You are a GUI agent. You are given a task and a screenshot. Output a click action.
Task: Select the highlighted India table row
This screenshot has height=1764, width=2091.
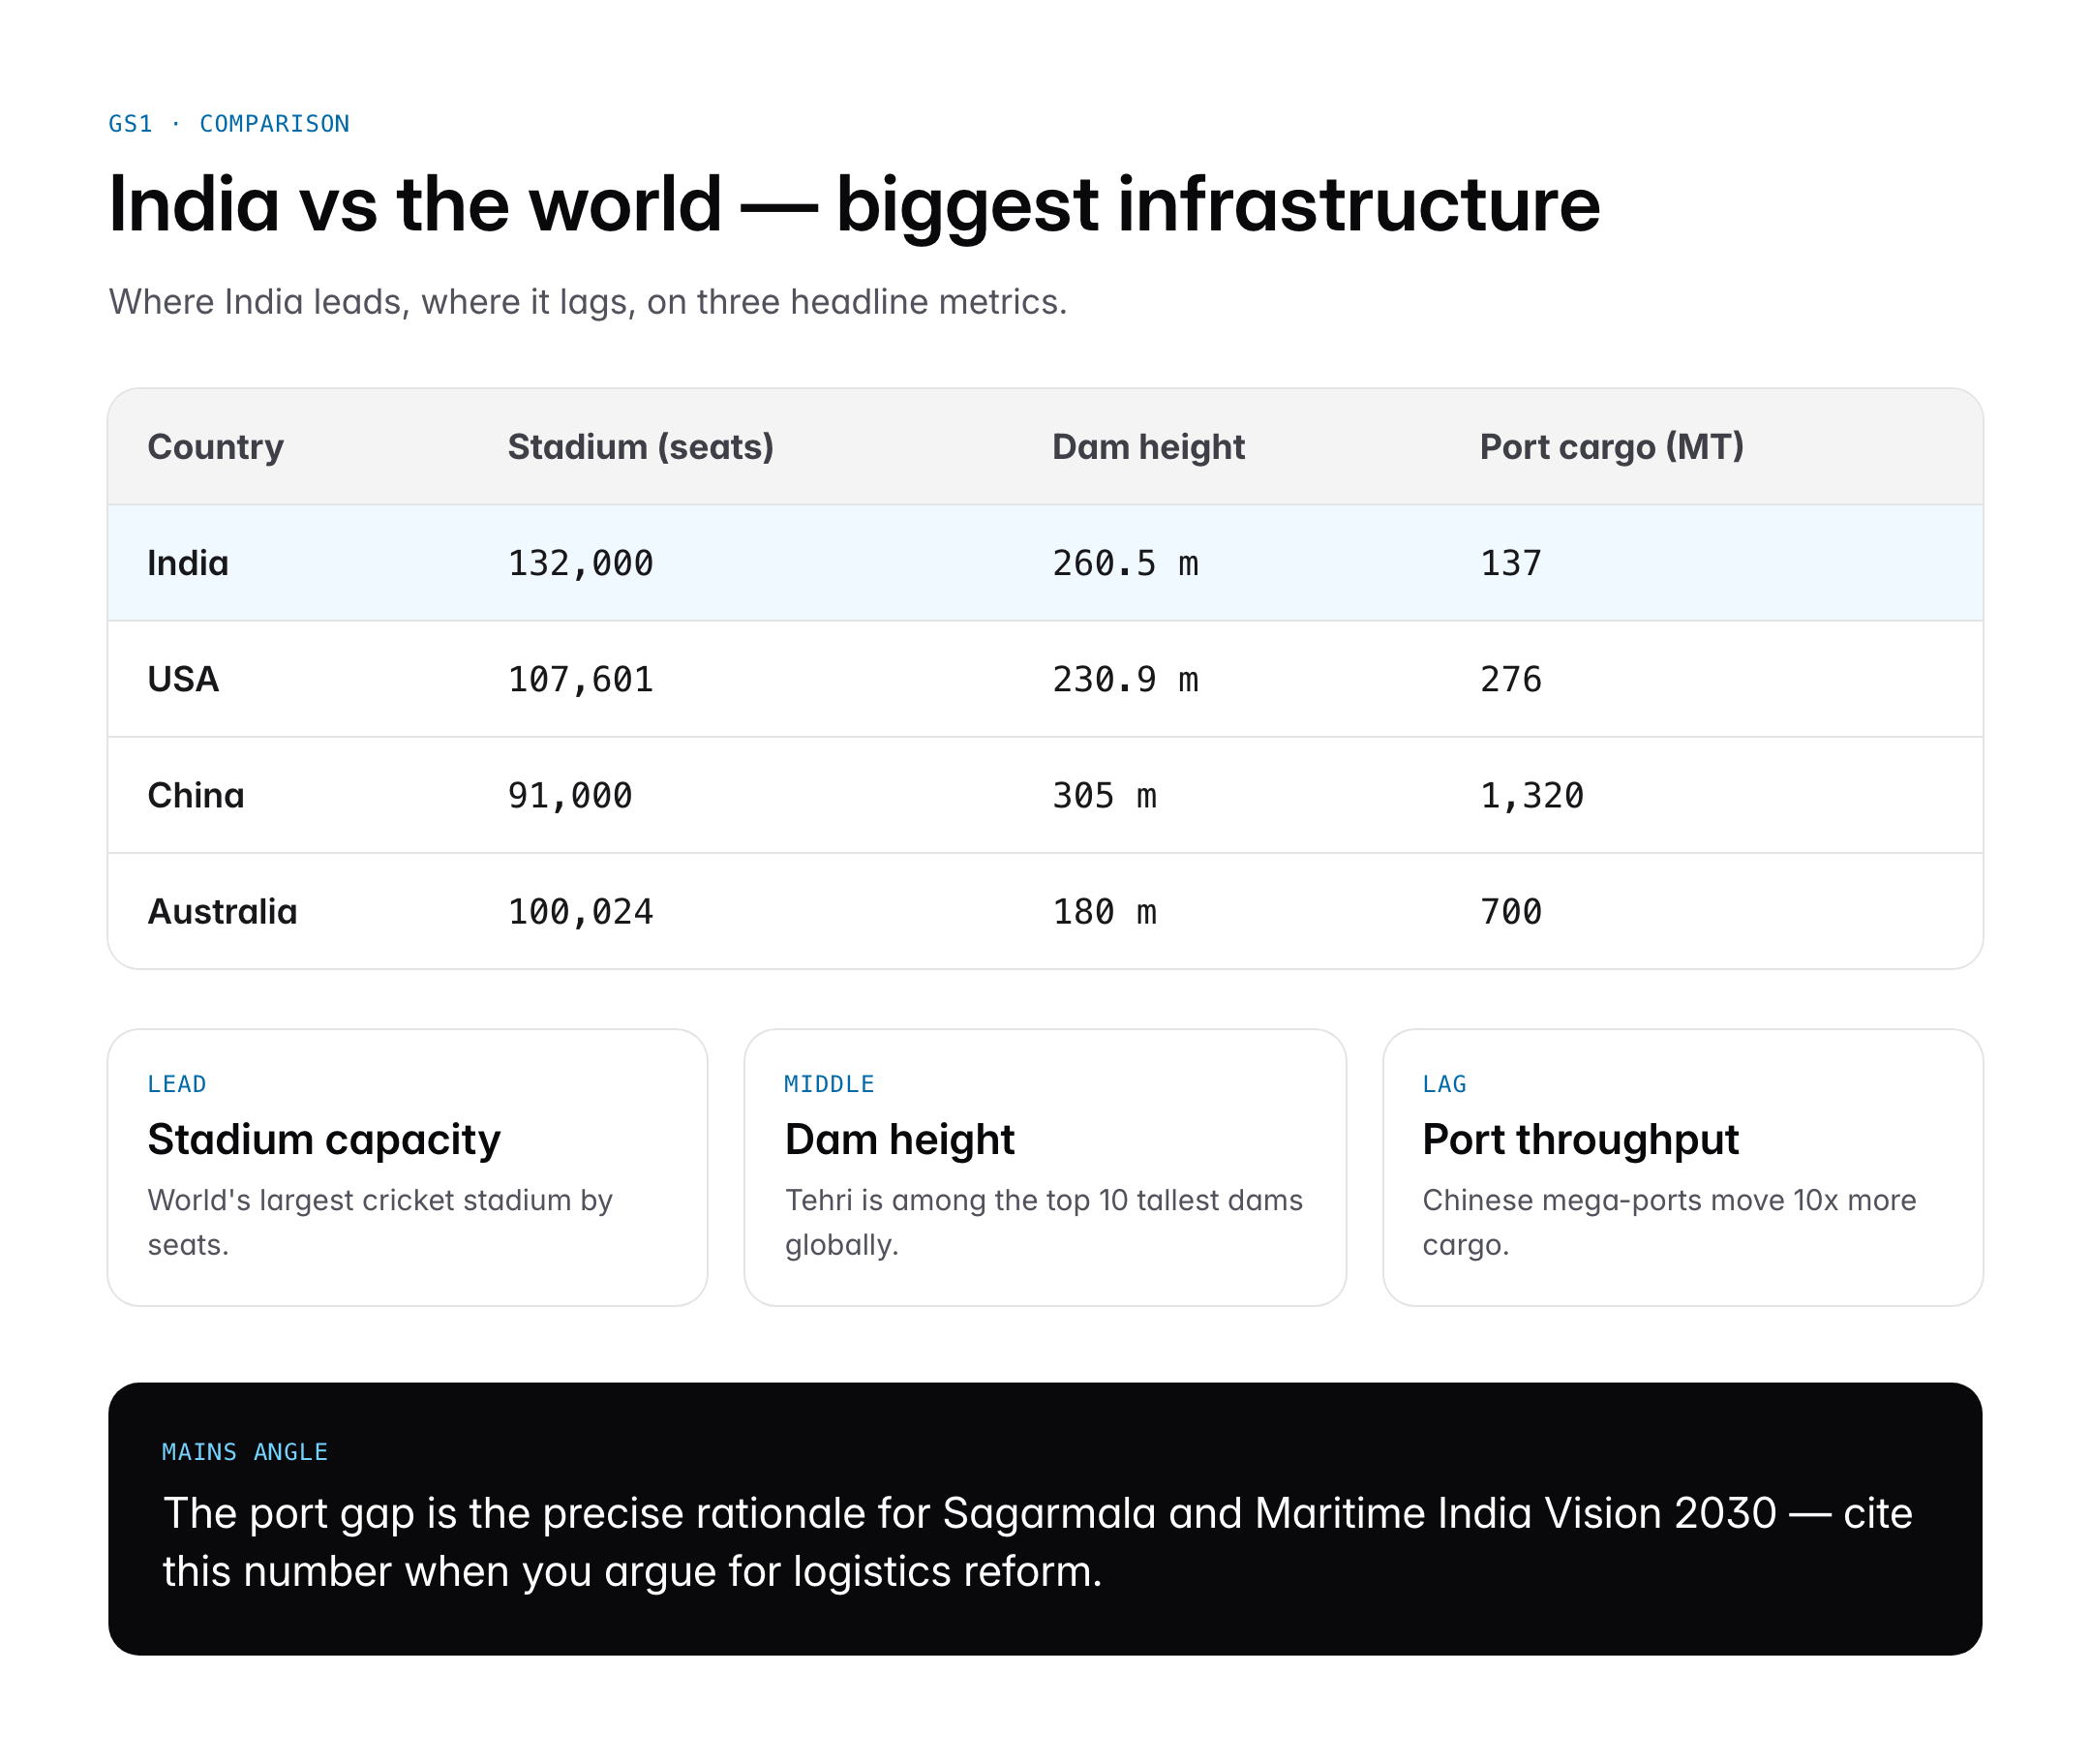click(x=1045, y=562)
